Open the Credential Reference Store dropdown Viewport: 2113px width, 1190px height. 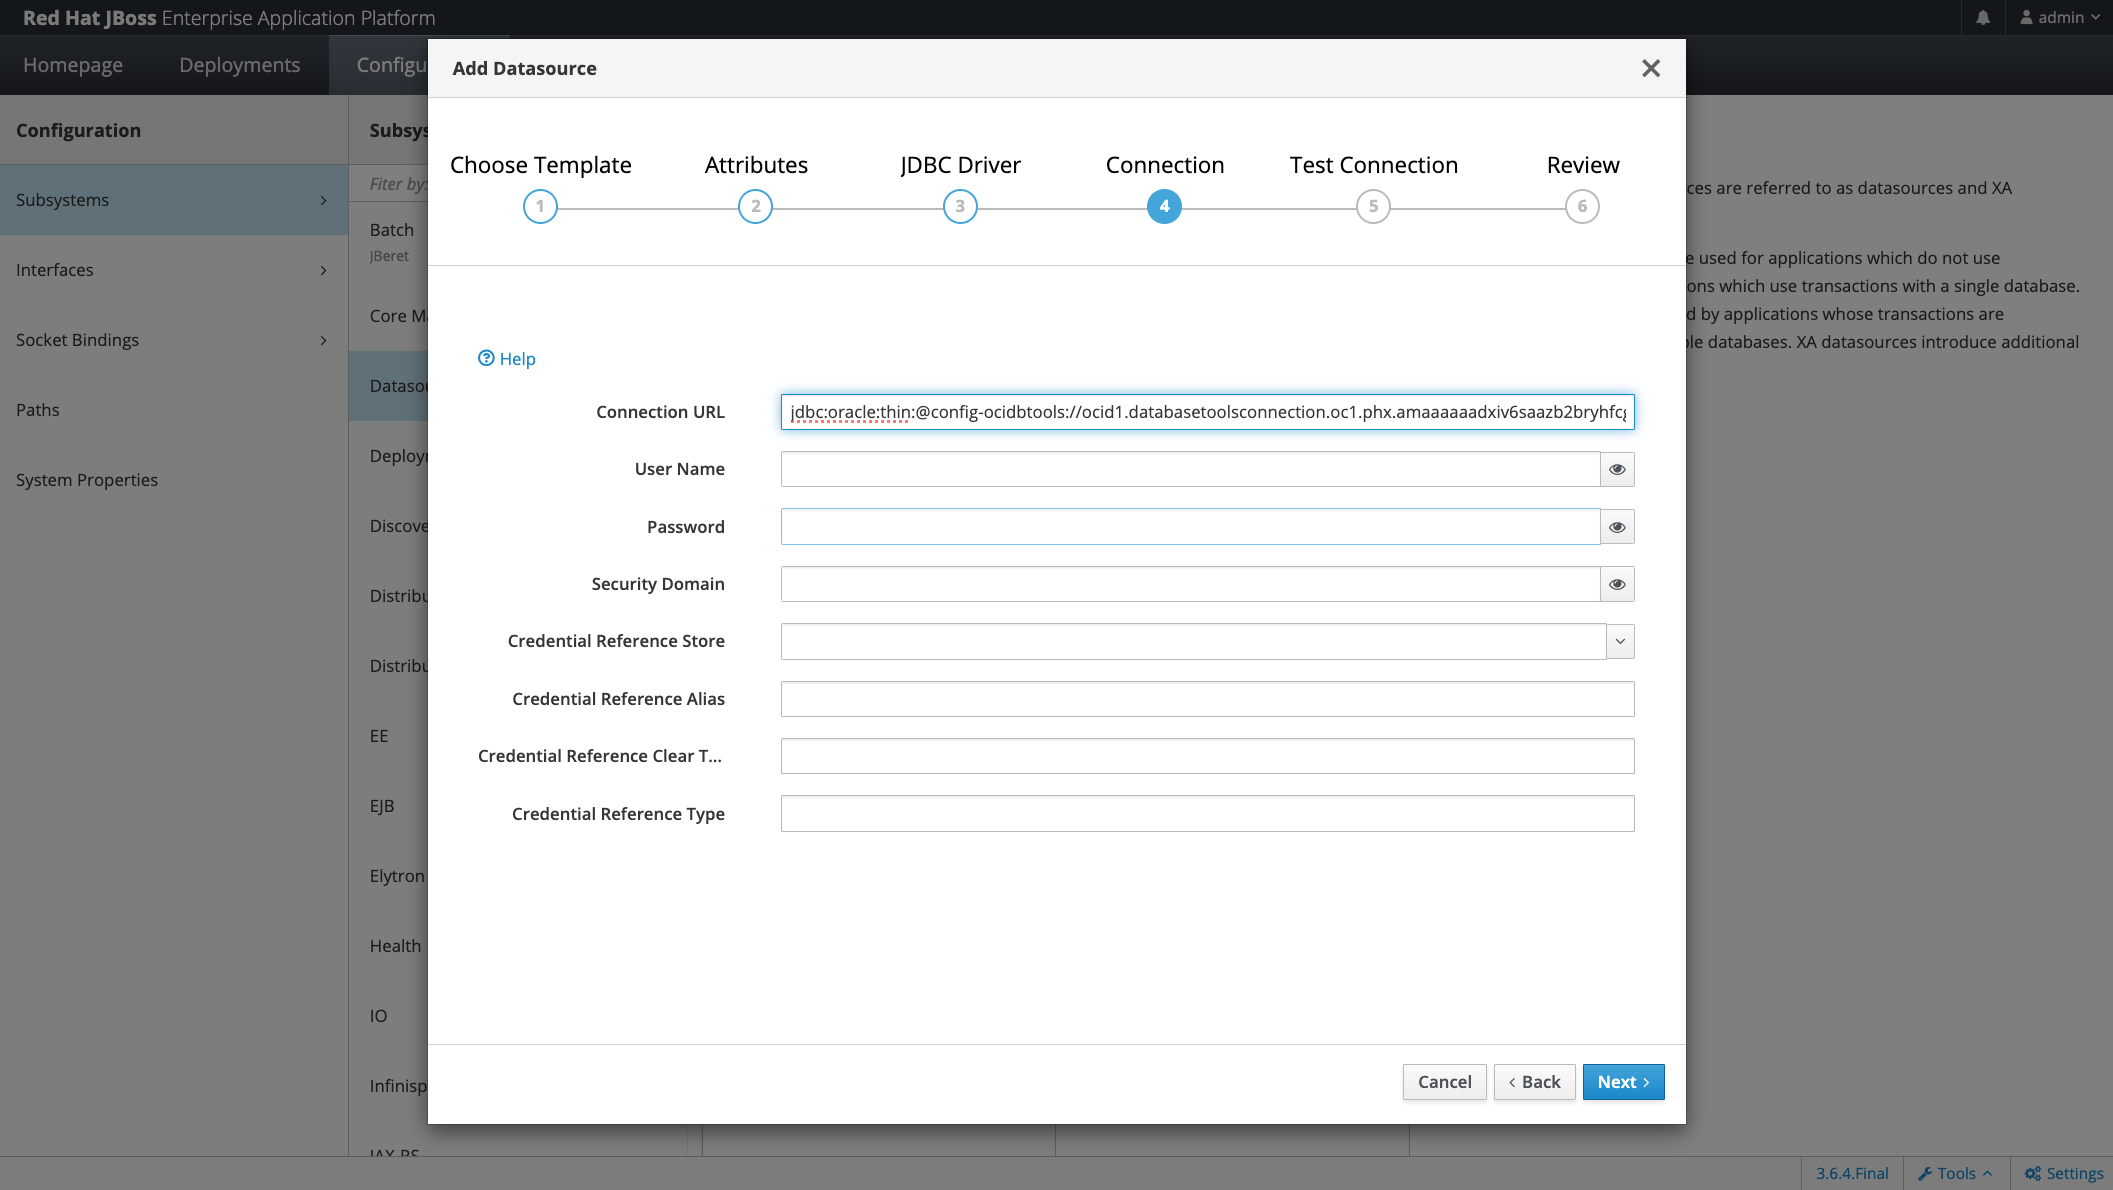[x=1620, y=641]
